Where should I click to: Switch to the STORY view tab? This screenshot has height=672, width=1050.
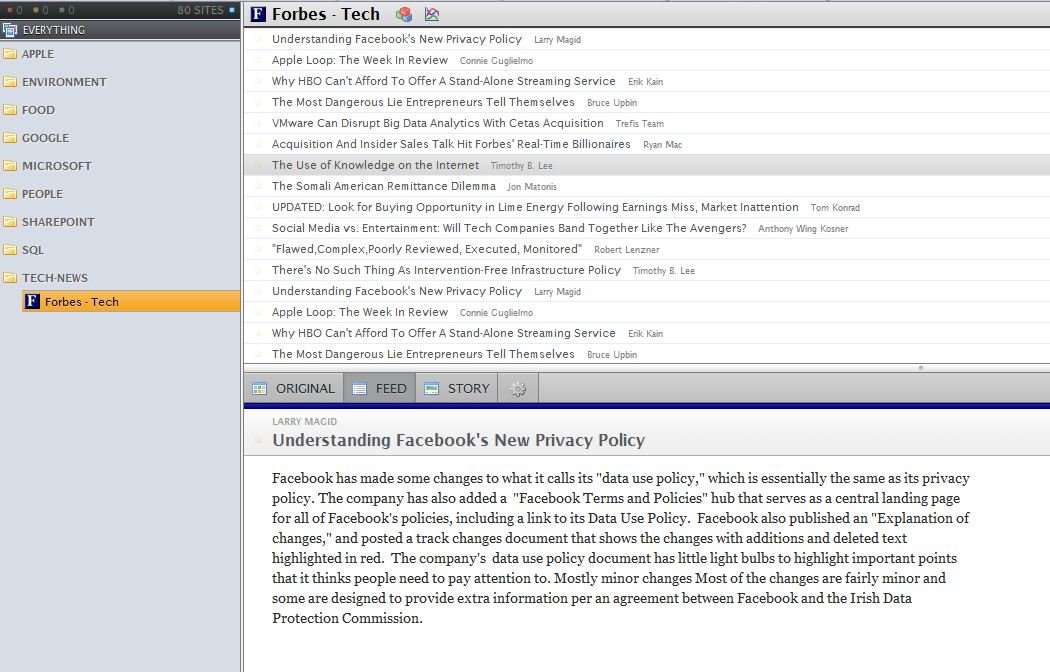457,388
